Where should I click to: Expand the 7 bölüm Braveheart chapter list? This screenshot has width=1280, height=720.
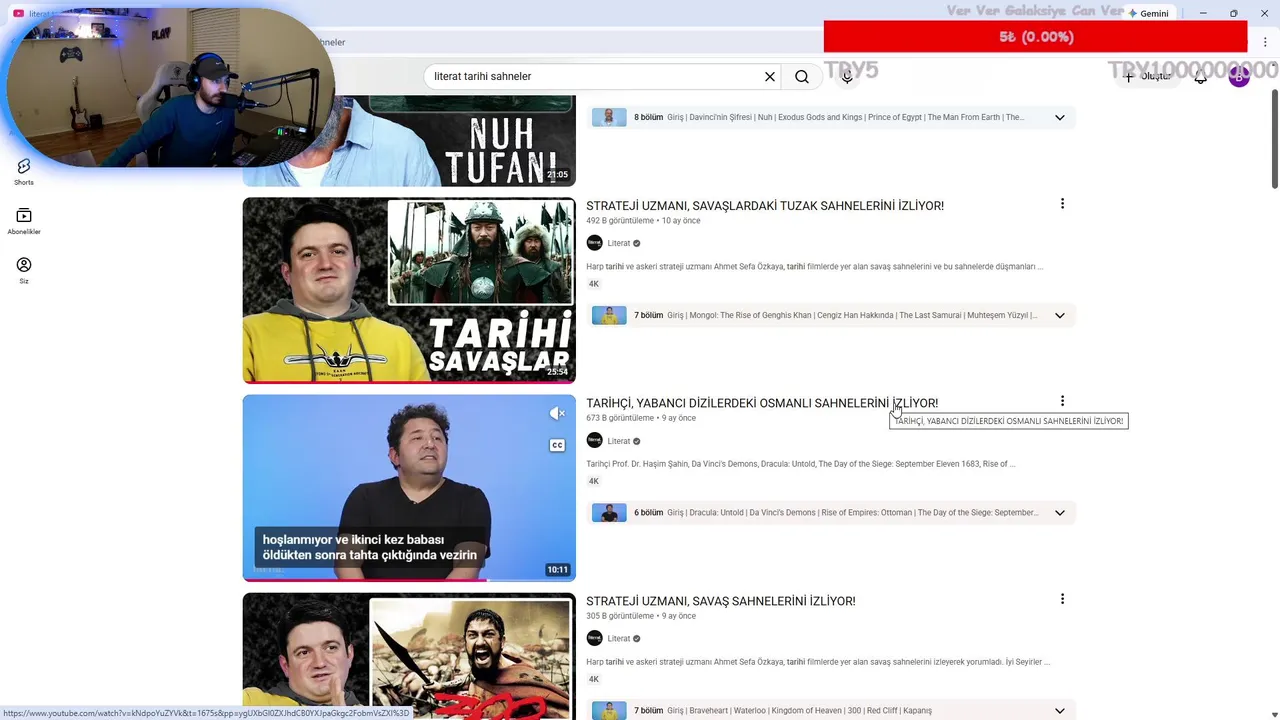coord(1059,710)
